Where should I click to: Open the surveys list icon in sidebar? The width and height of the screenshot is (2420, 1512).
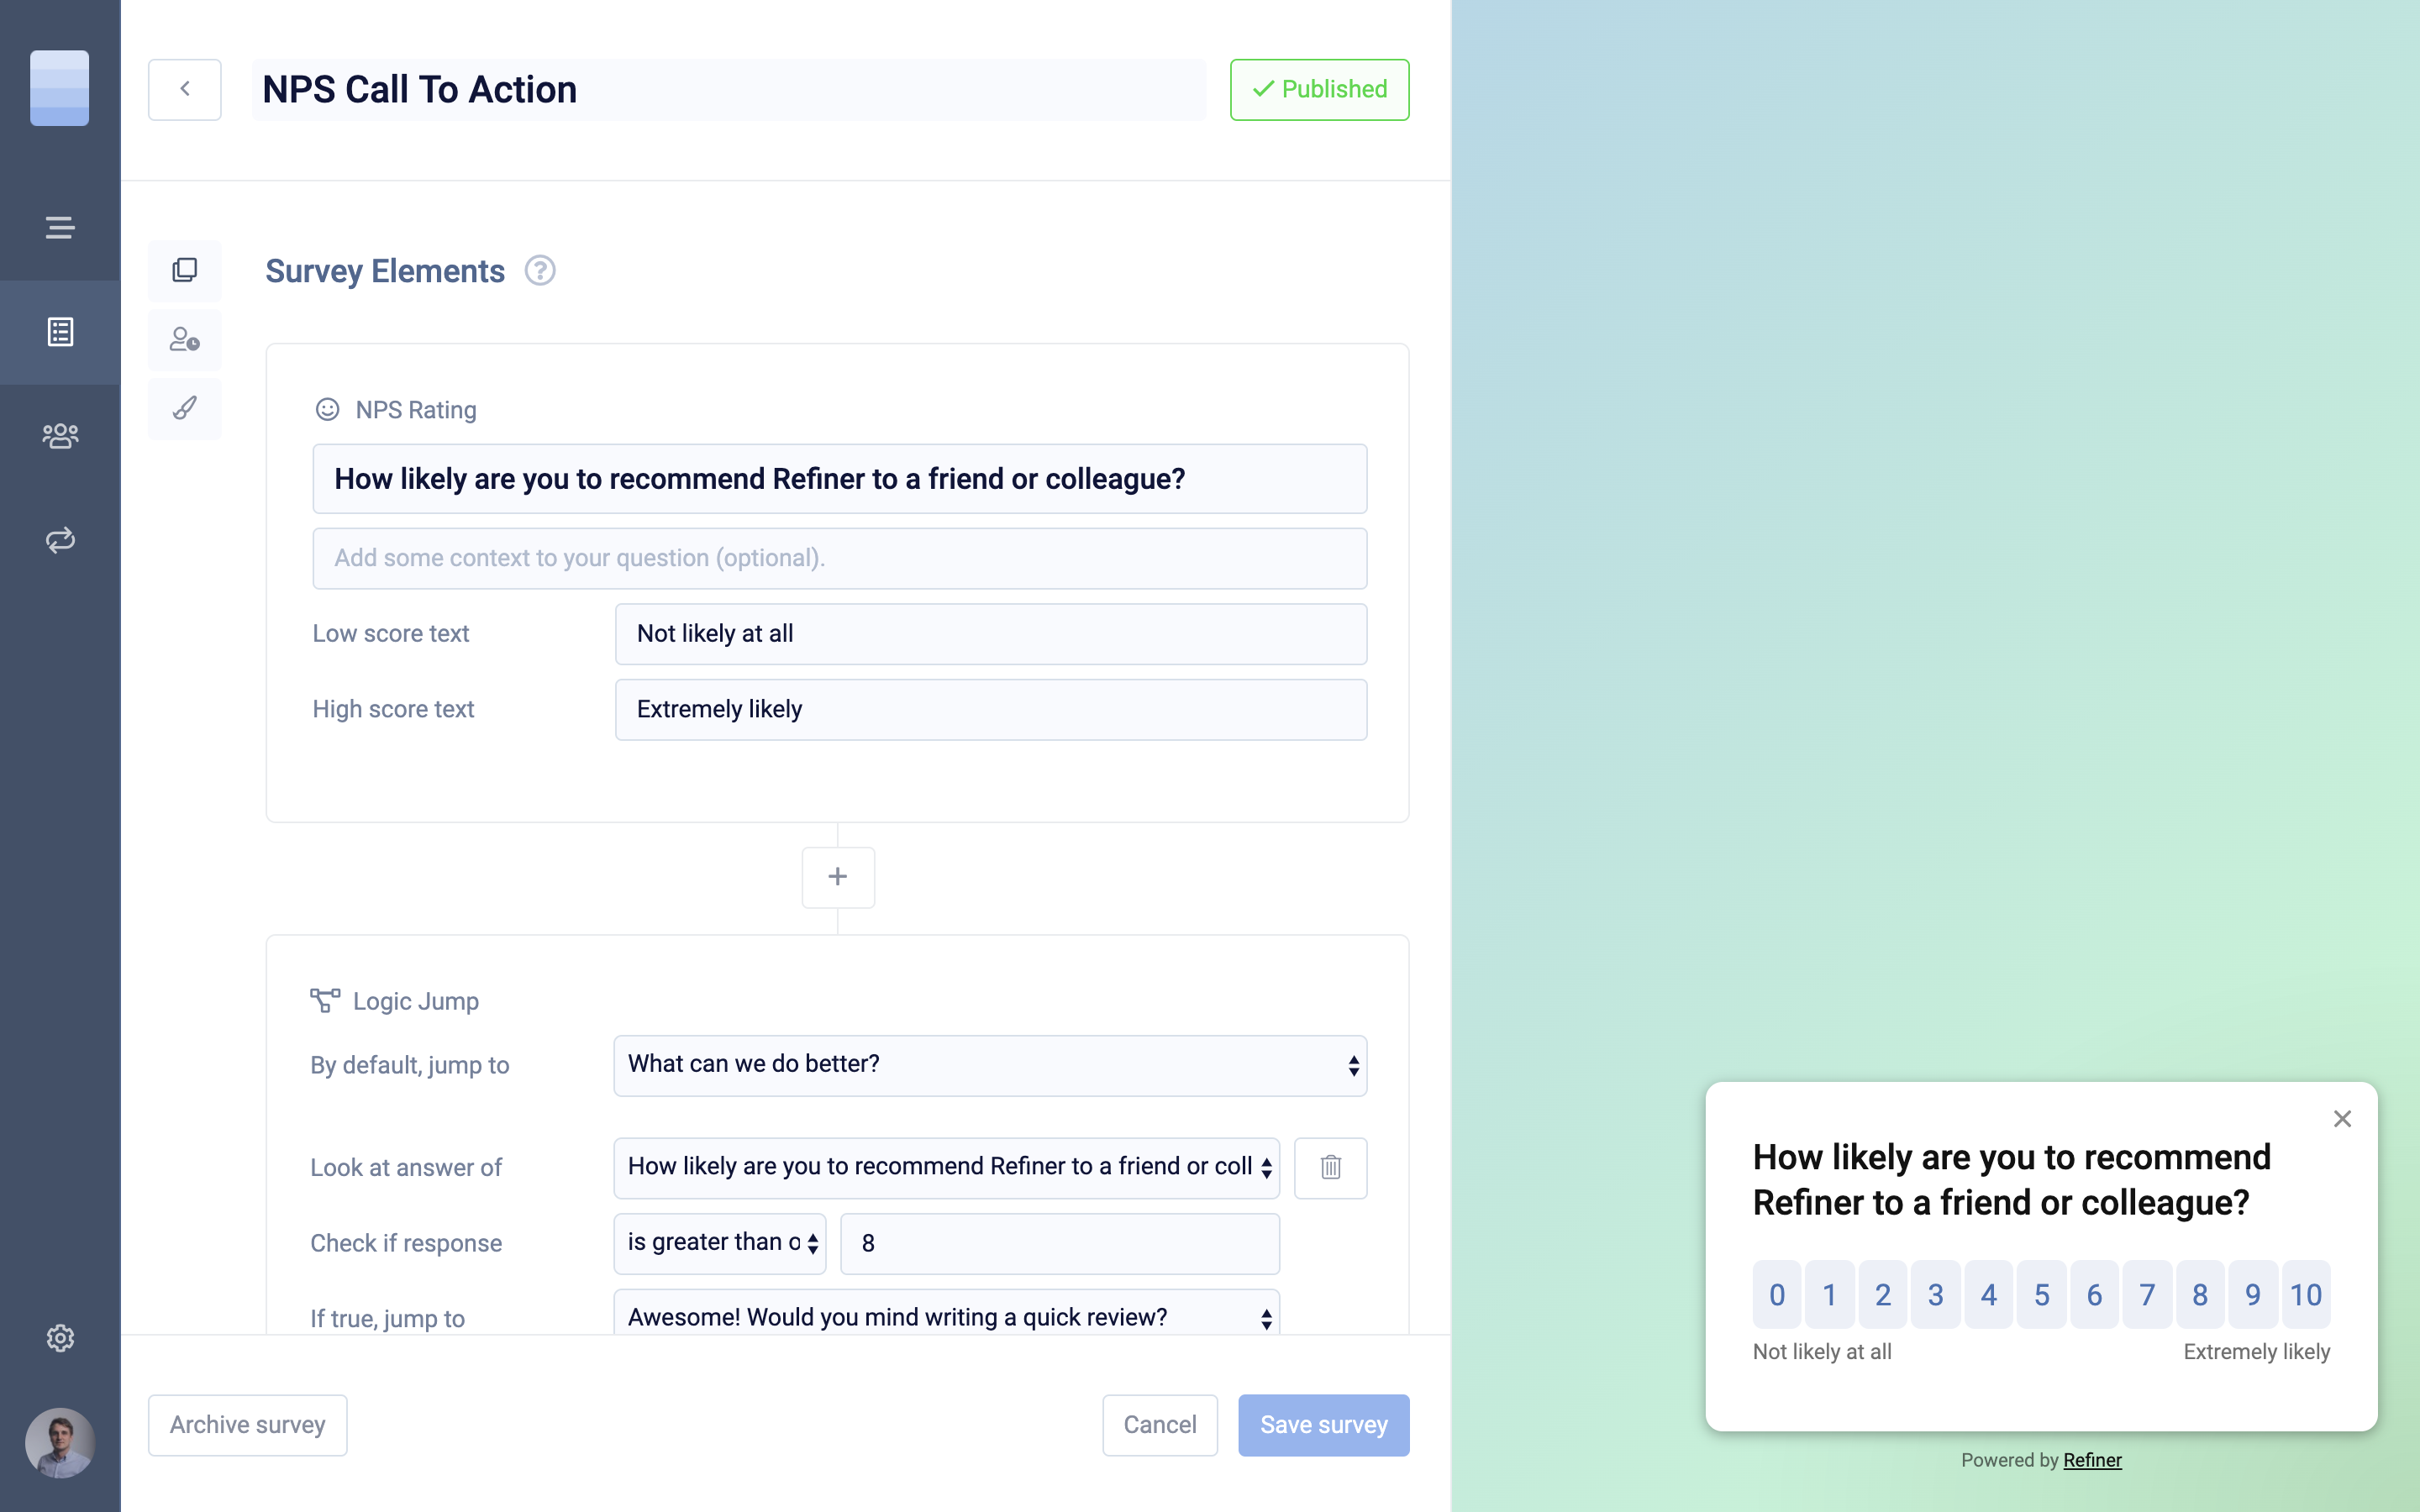(60, 332)
